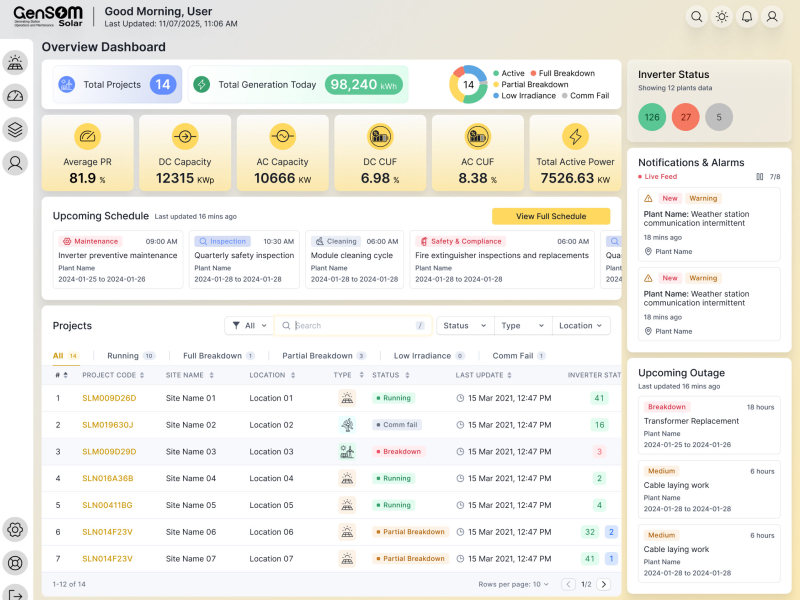Open the gauge performance sidebar icon

15,96
